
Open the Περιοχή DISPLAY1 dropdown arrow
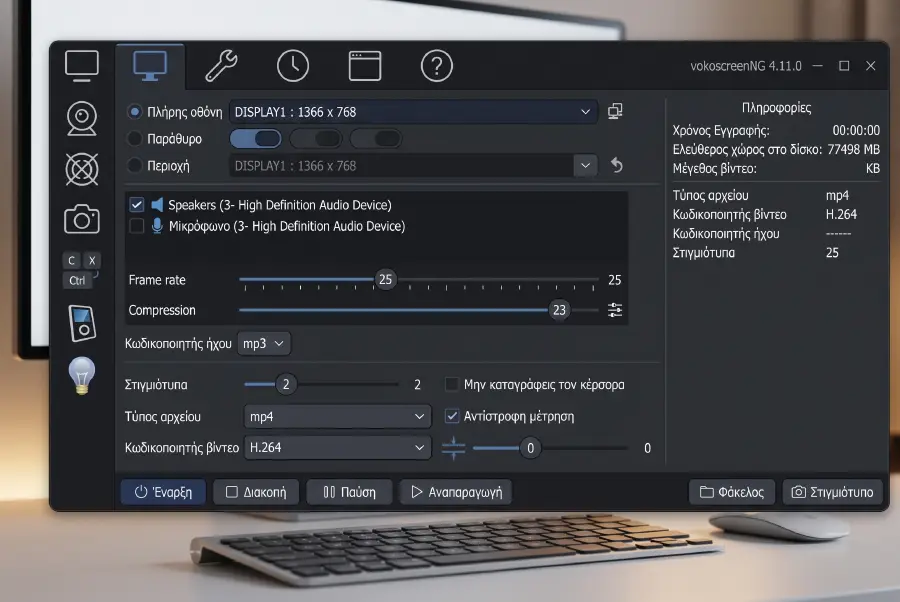[585, 166]
